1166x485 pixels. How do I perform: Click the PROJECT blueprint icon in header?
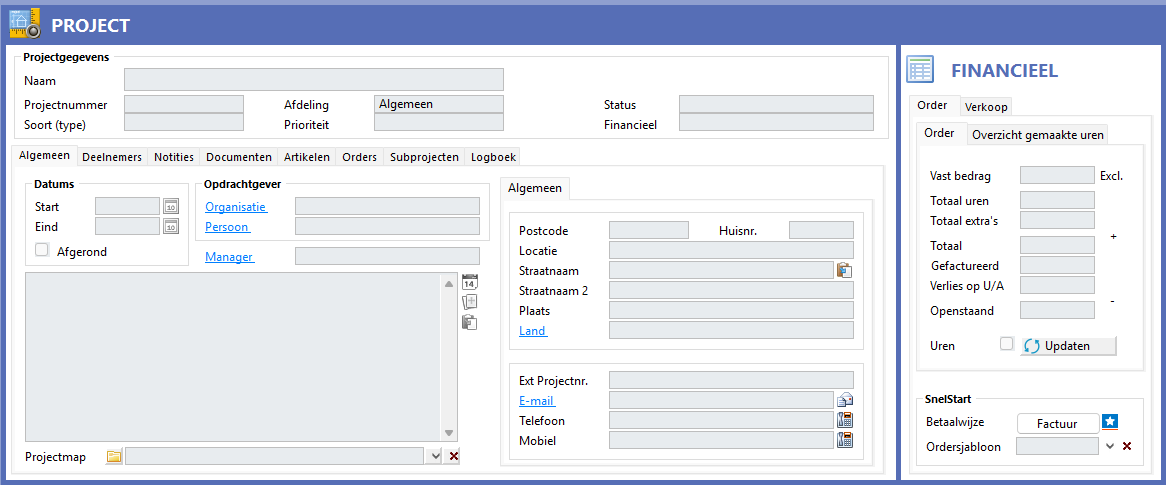(x=25, y=23)
